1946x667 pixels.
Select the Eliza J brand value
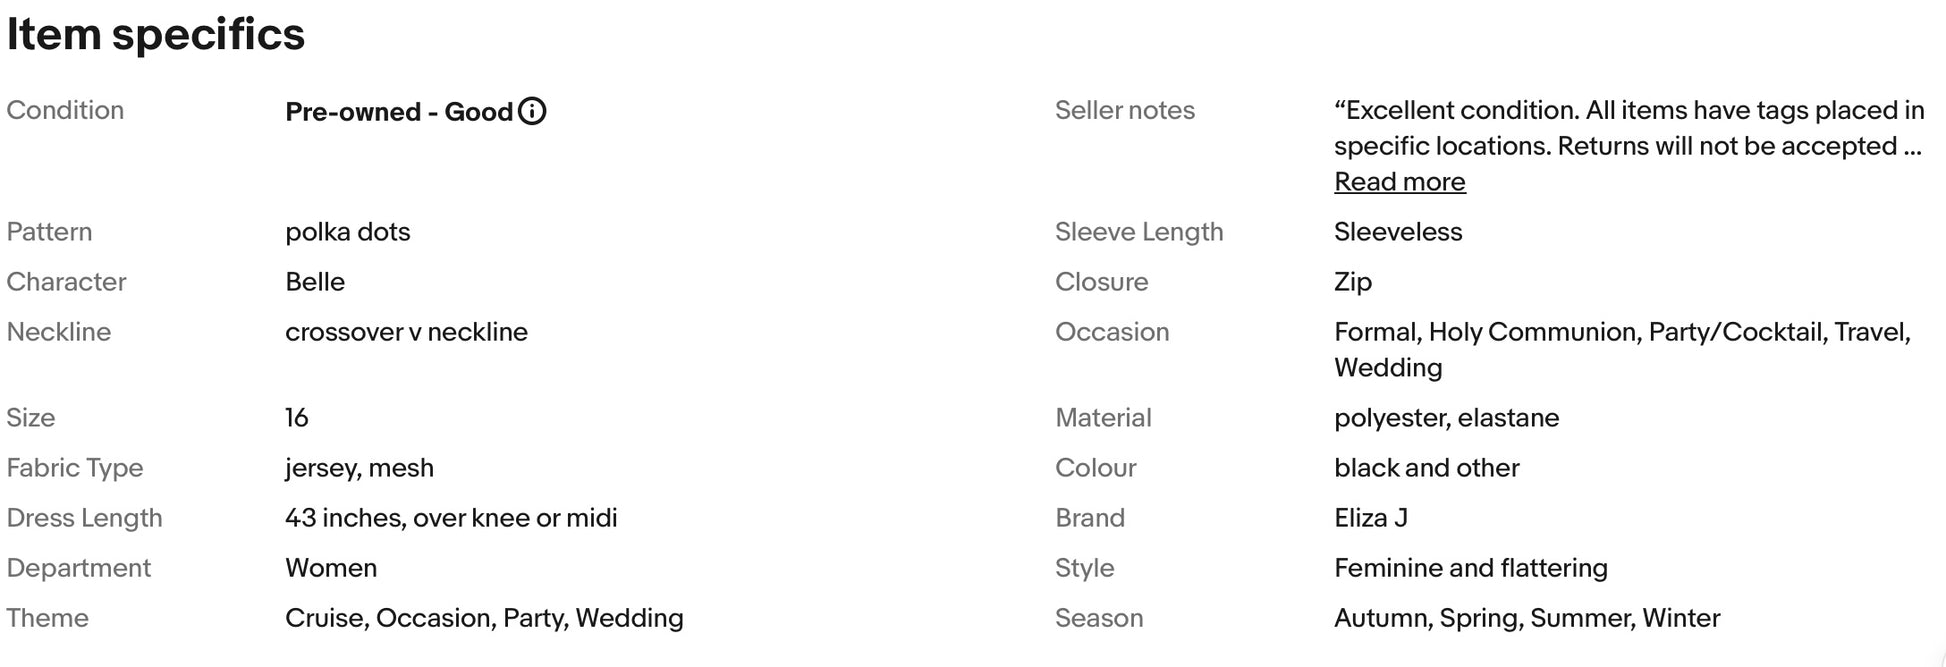coord(1370,518)
